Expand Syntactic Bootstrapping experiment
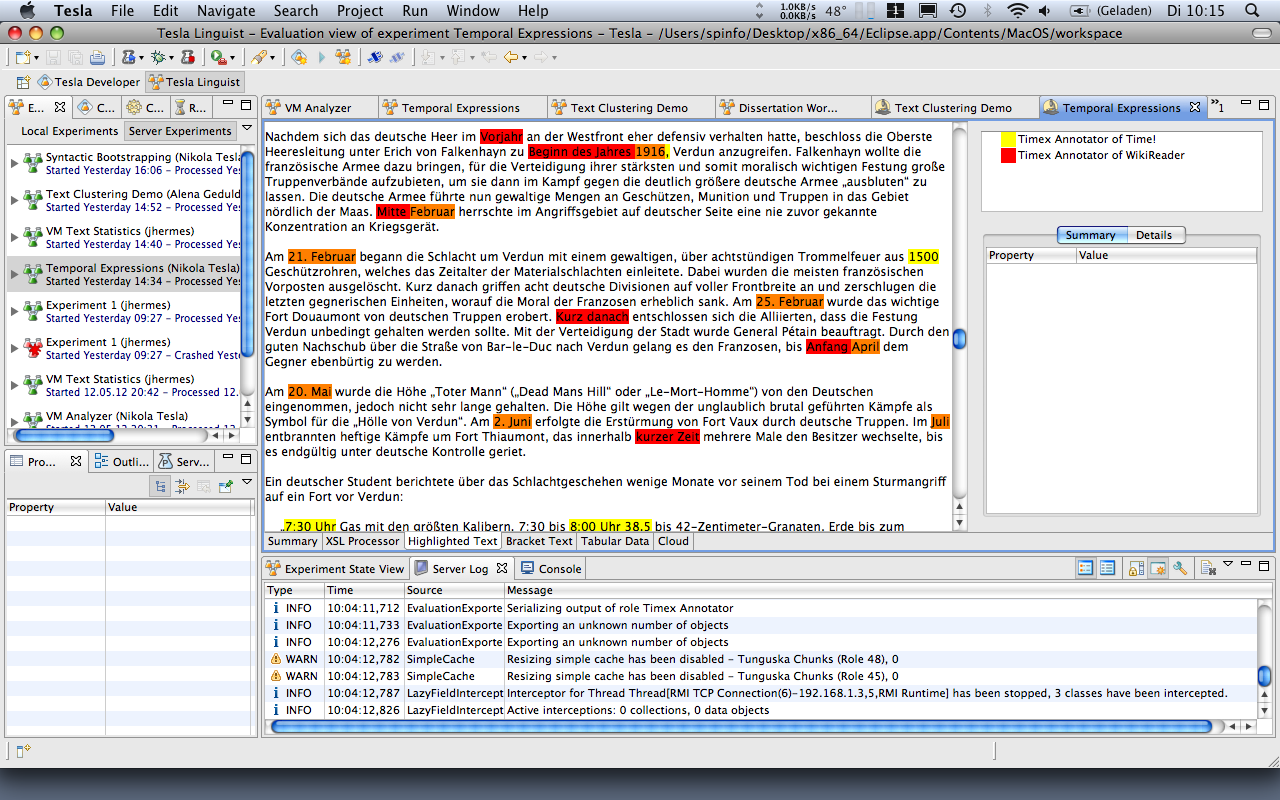This screenshot has height=800, width=1280. coord(14,163)
